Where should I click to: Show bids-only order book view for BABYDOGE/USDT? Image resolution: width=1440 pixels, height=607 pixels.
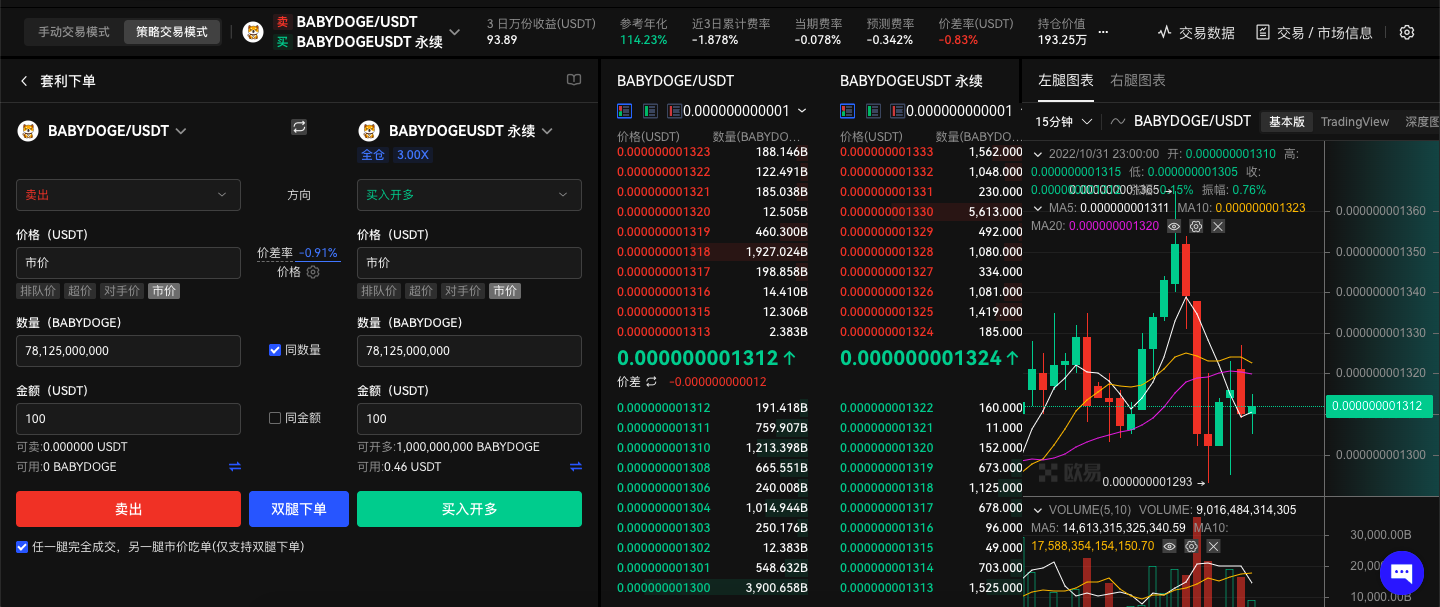pyautogui.click(x=650, y=110)
